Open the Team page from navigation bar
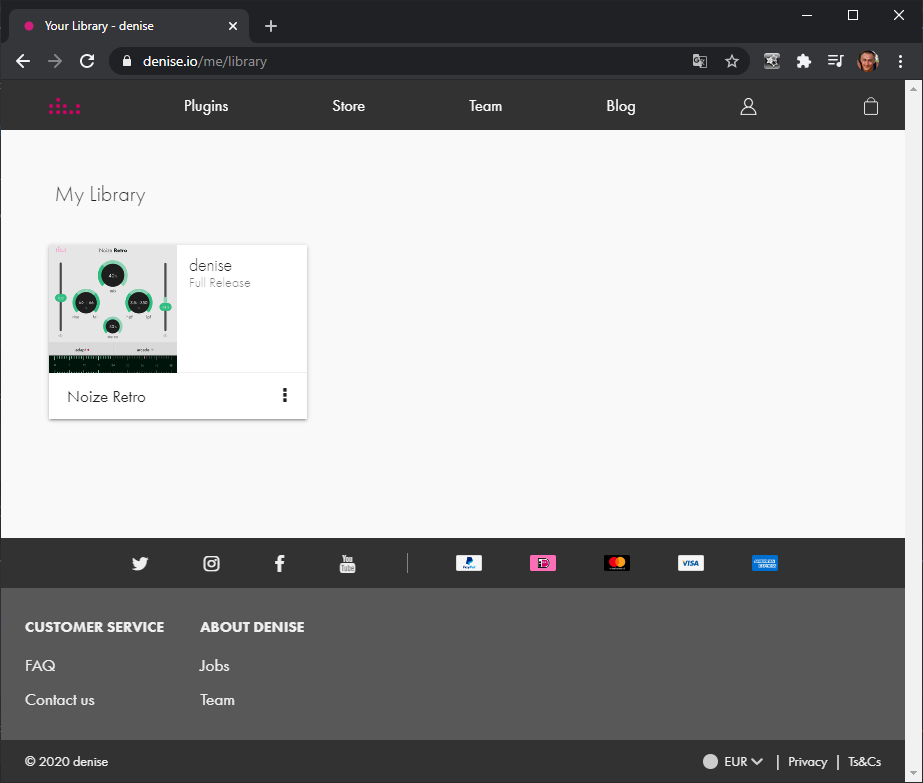923x783 pixels. (x=486, y=107)
